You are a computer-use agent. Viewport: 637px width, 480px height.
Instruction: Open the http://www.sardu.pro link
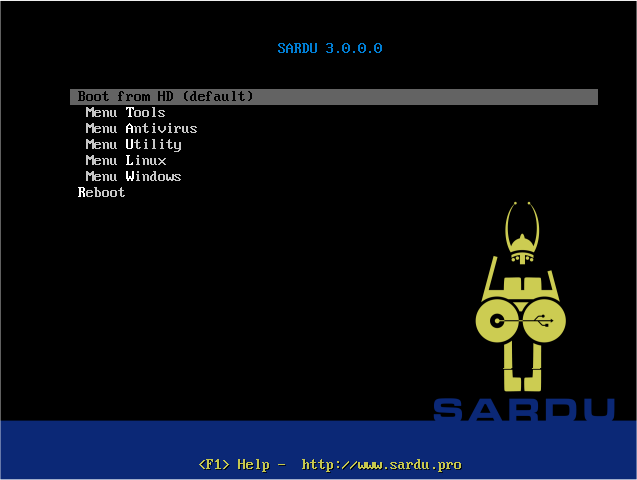[381, 465]
